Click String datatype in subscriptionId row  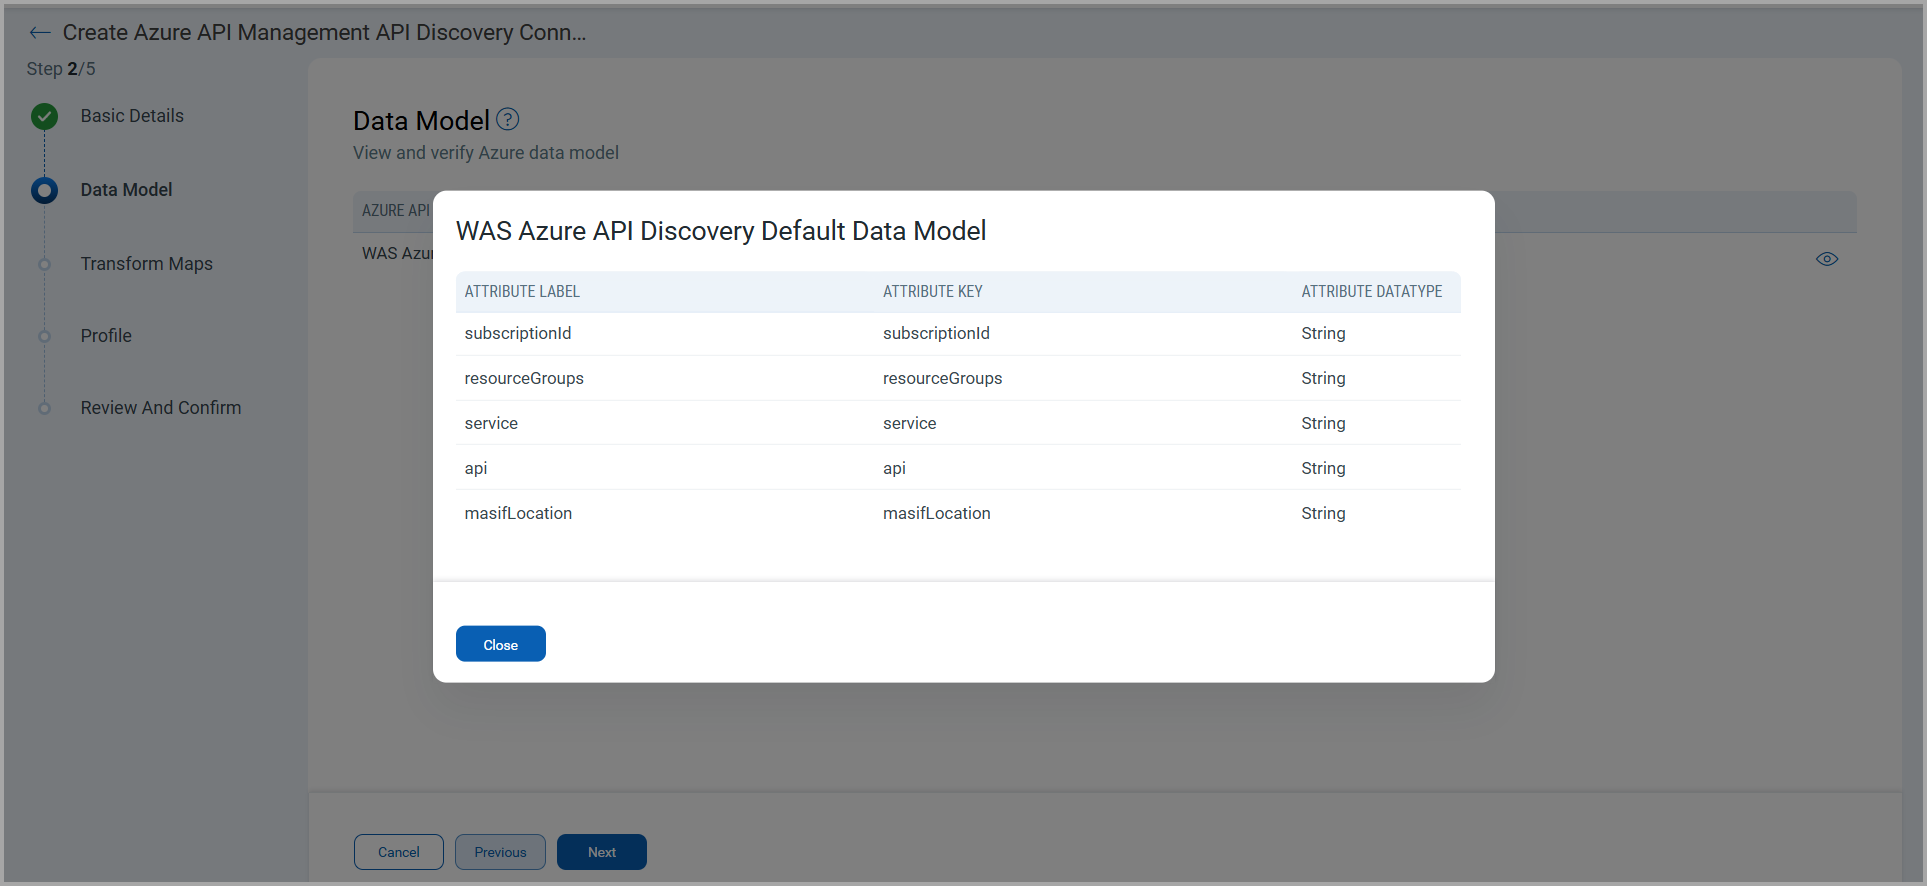pos(1323,334)
